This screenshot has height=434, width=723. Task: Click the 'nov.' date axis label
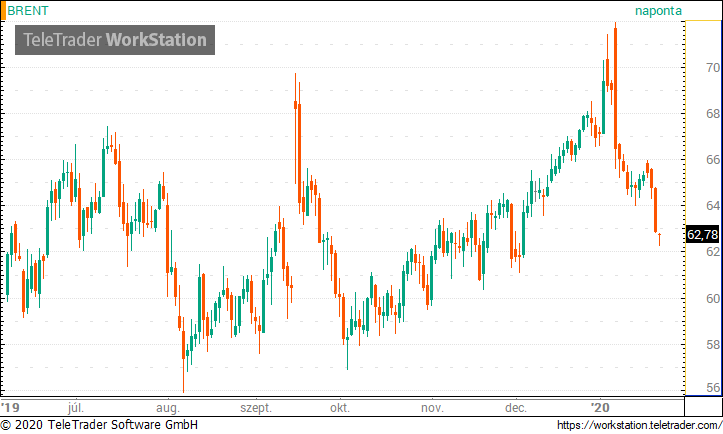coord(433,408)
